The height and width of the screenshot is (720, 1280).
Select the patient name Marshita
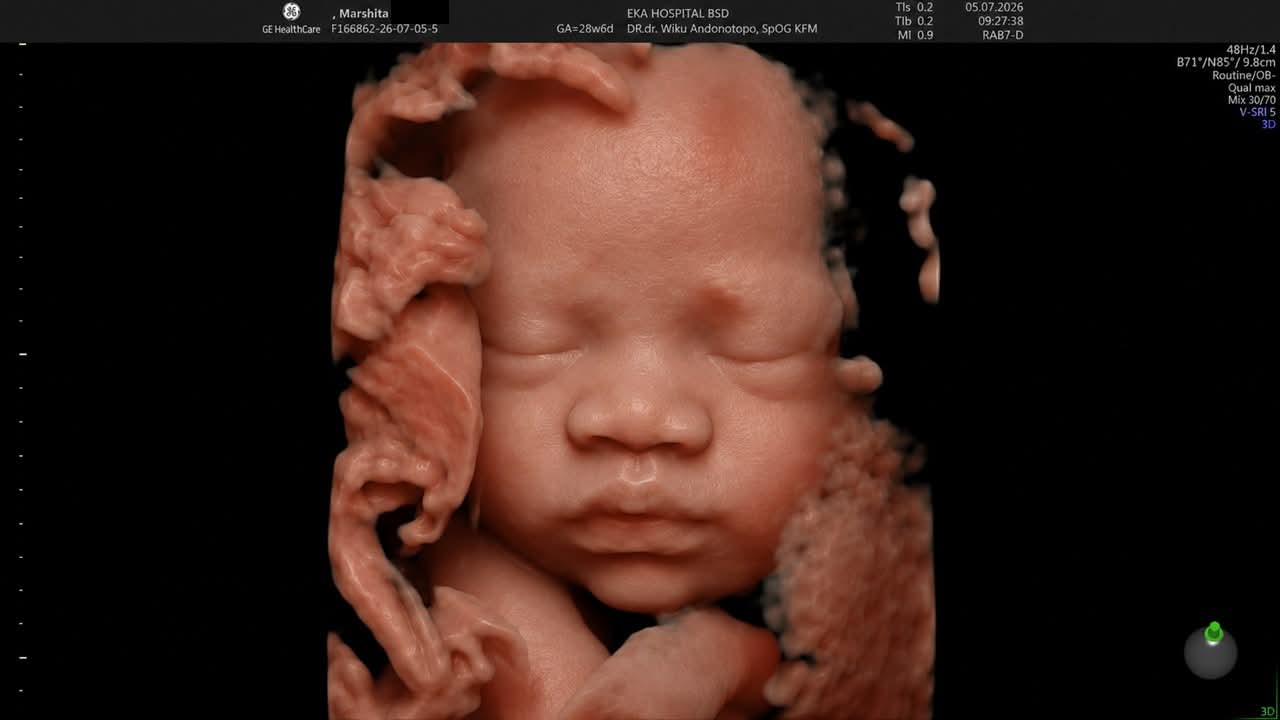(x=364, y=13)
